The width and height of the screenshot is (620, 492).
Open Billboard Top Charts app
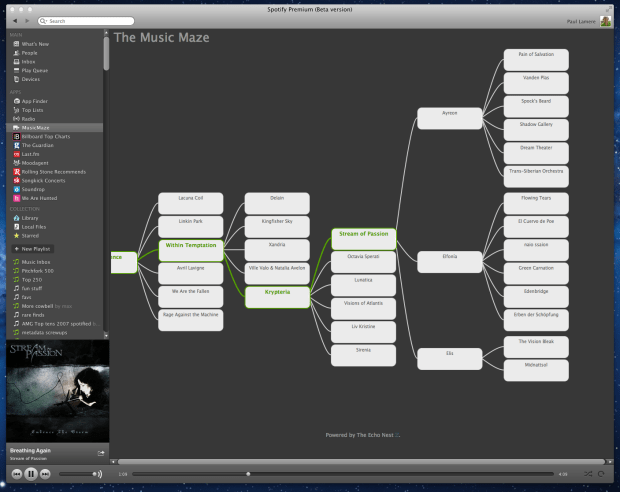pos(45,136)
